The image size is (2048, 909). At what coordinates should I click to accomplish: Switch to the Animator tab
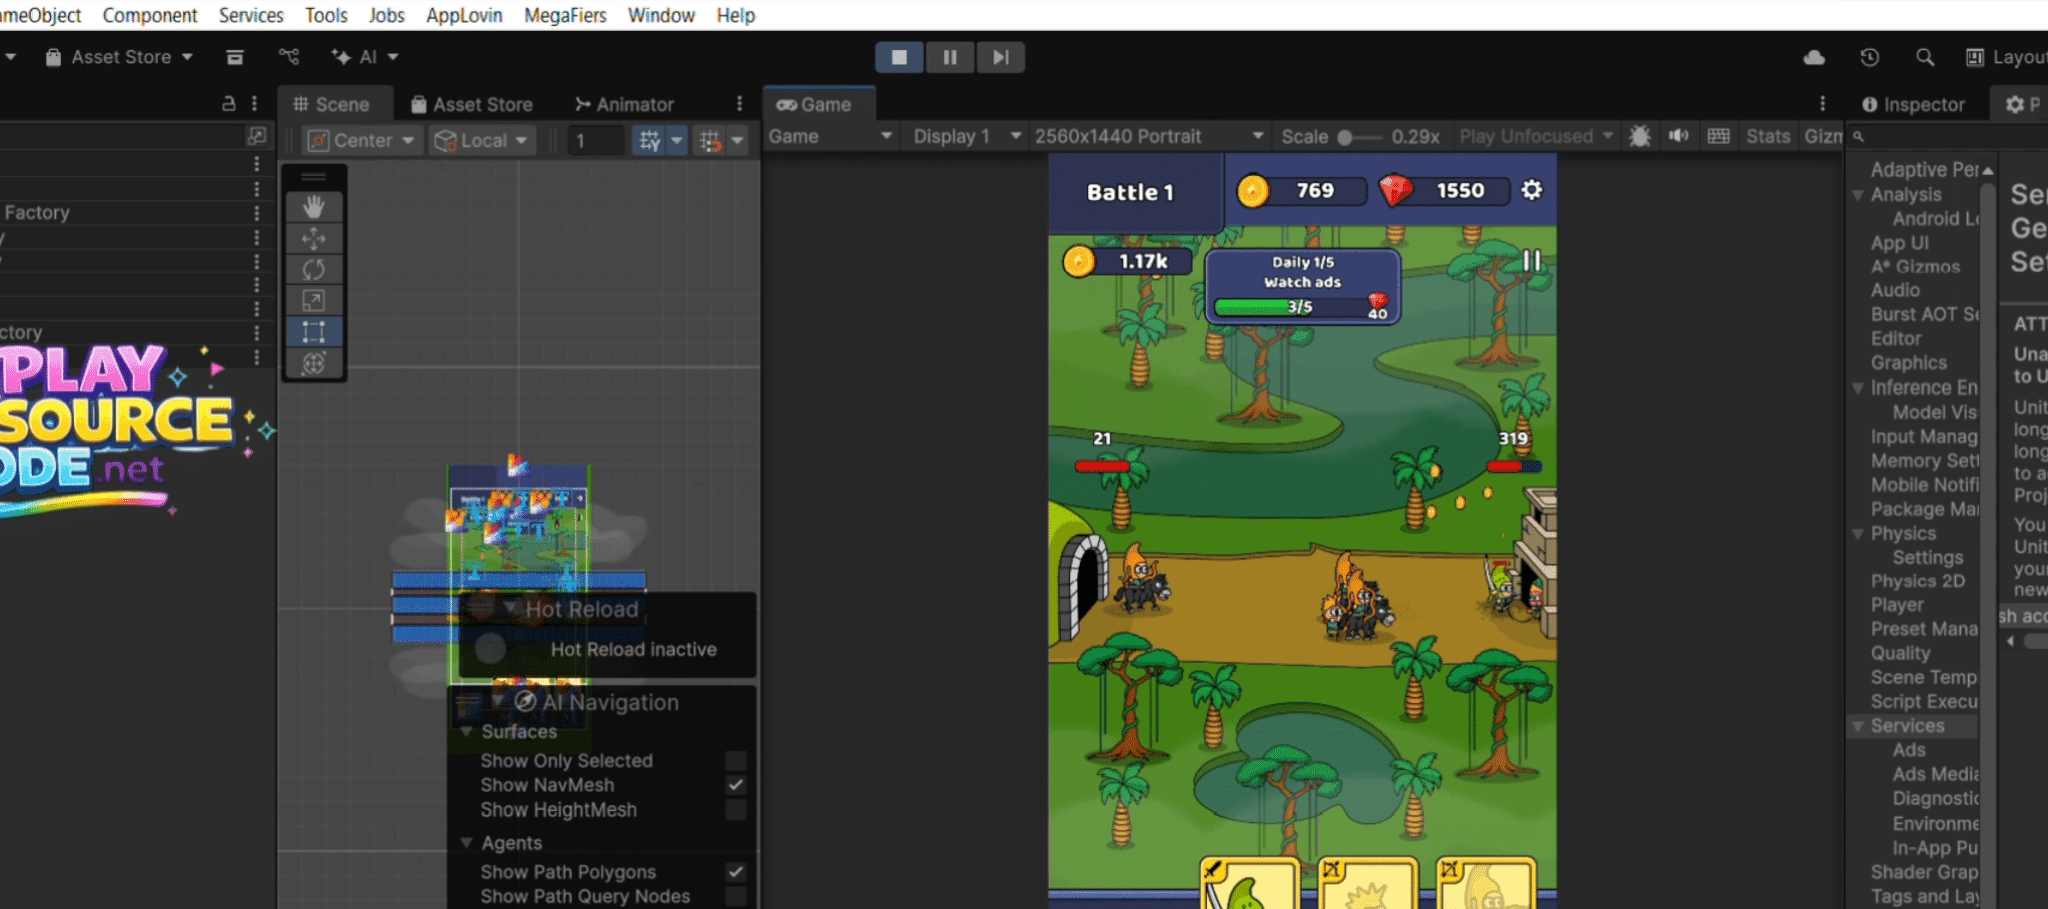click(x=625, y=104)
